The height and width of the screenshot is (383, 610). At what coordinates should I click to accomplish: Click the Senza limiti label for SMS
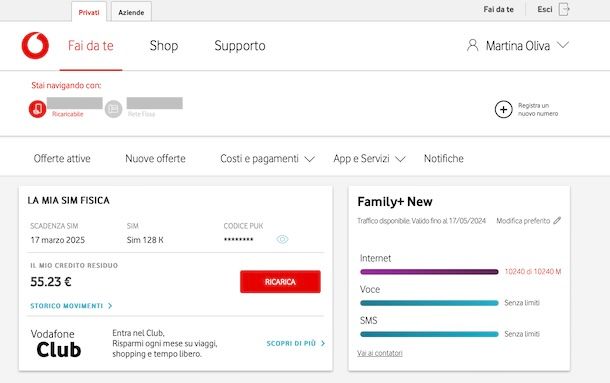click(x=522, y=334)
